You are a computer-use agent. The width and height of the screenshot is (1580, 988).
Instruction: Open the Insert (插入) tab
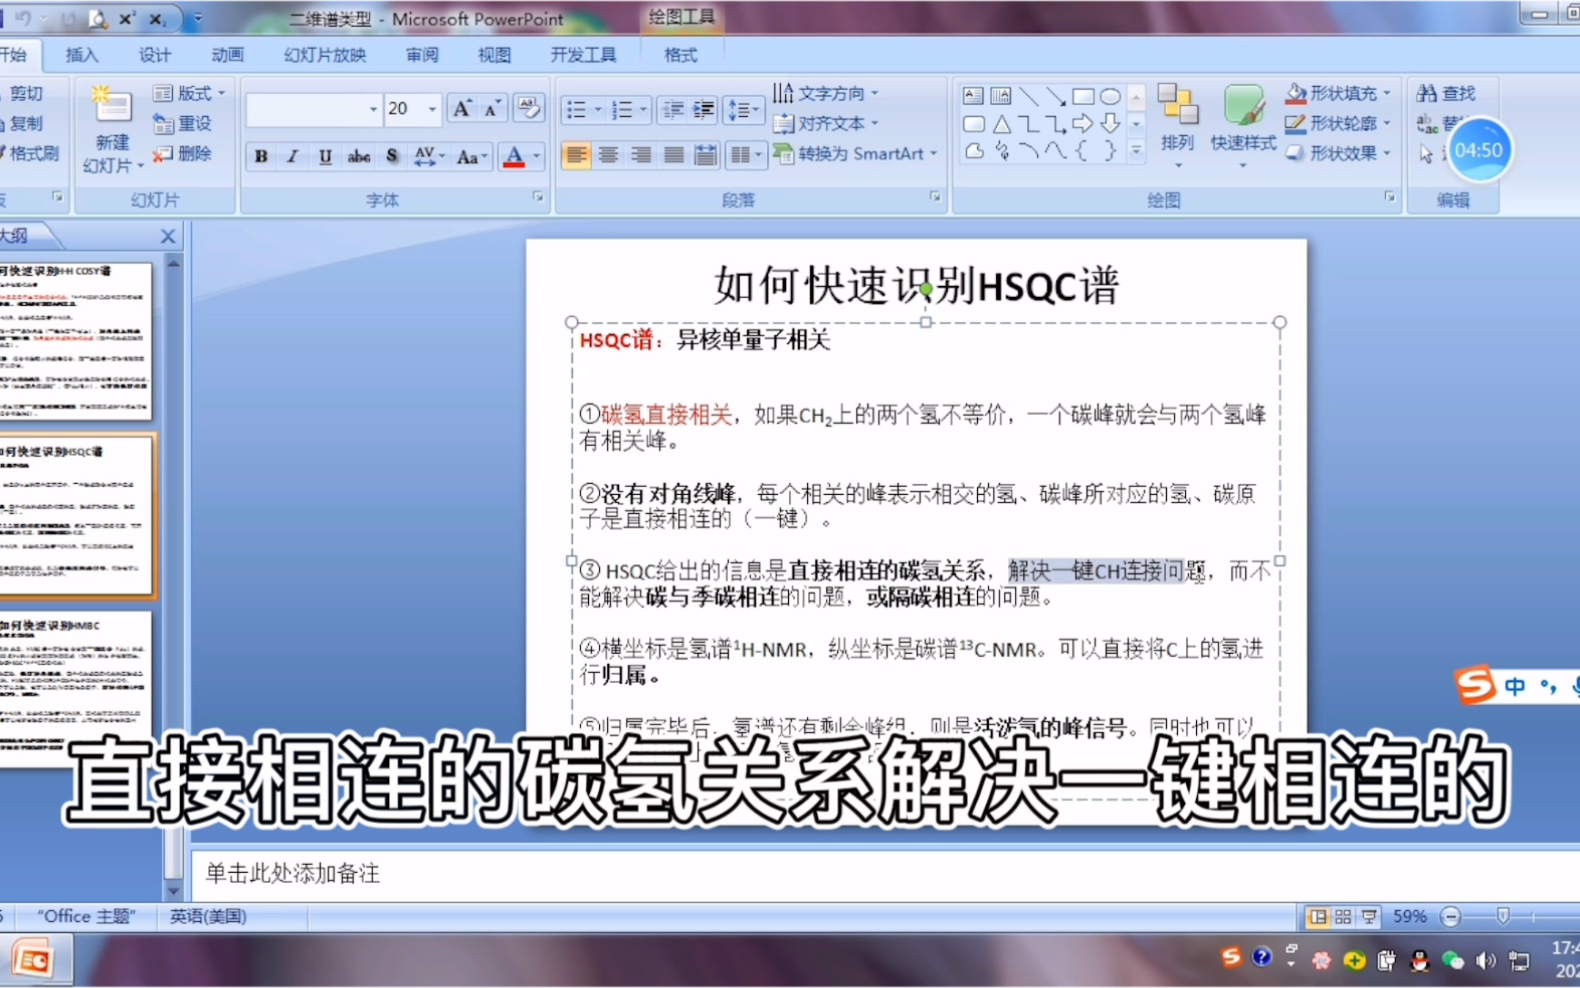82,55
